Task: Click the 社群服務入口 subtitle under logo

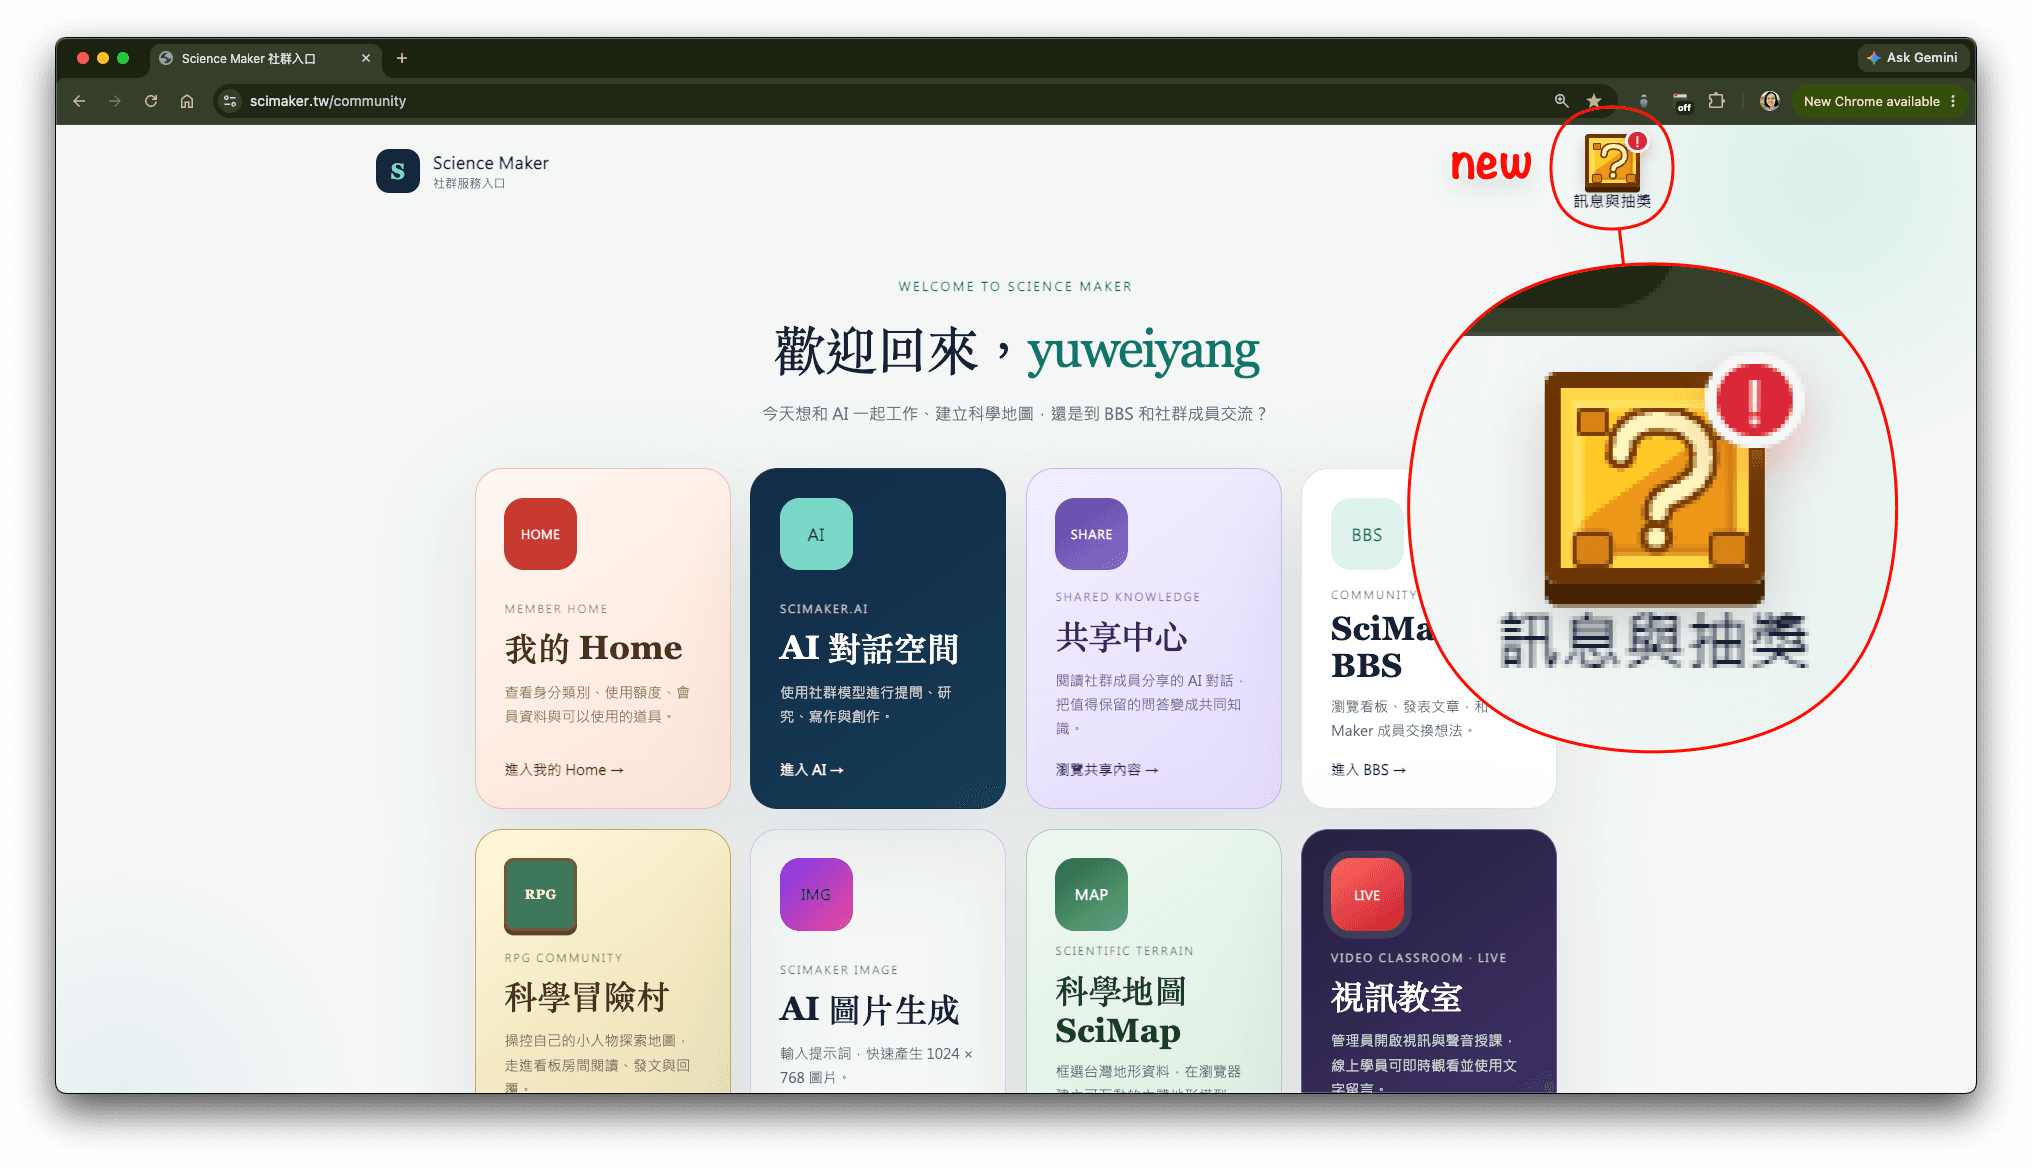Action: point(469,184)
